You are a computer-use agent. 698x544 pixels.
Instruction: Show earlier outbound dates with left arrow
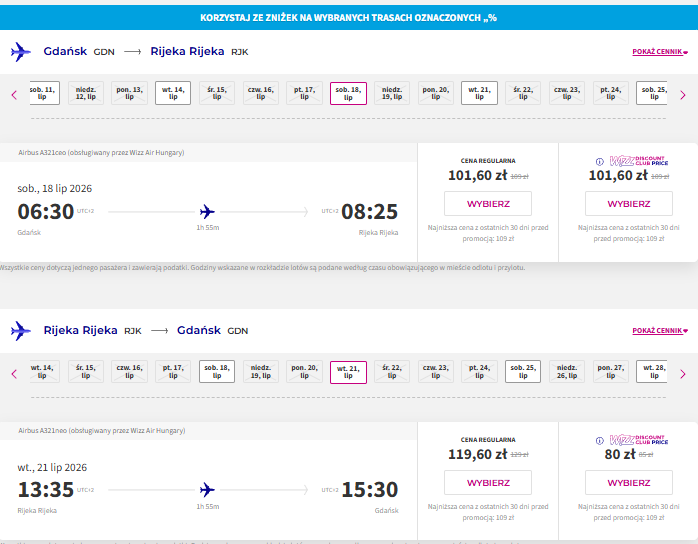[x=14, y=95]
